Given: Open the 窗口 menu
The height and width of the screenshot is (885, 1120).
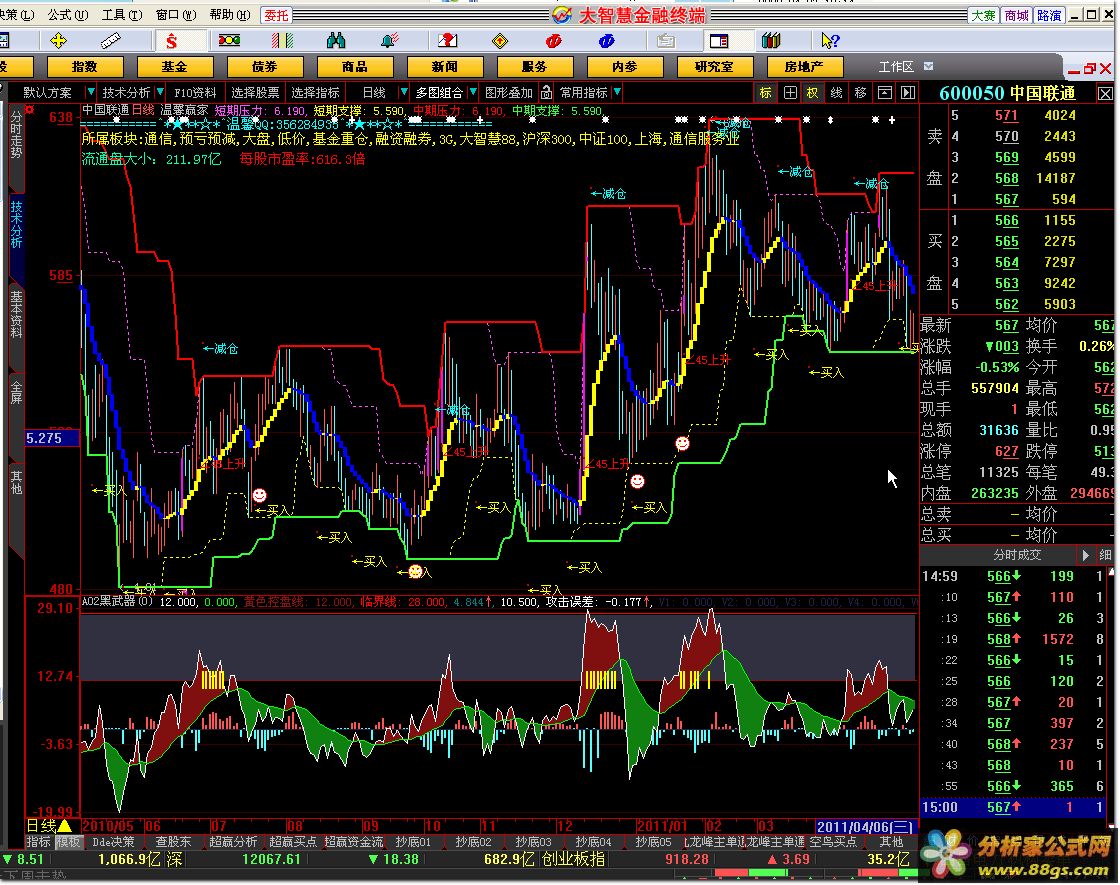Looking at the screenshot, I should [x=176, y=14].
